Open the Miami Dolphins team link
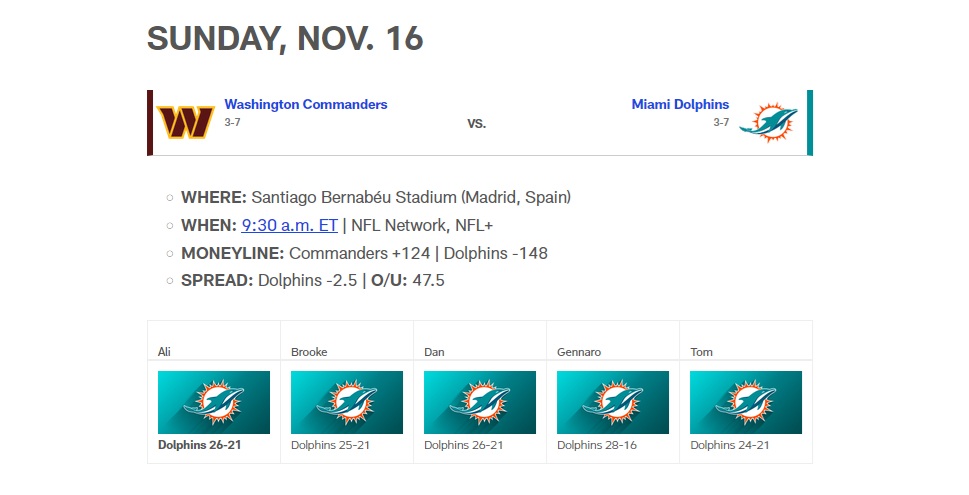 (680, 104)
